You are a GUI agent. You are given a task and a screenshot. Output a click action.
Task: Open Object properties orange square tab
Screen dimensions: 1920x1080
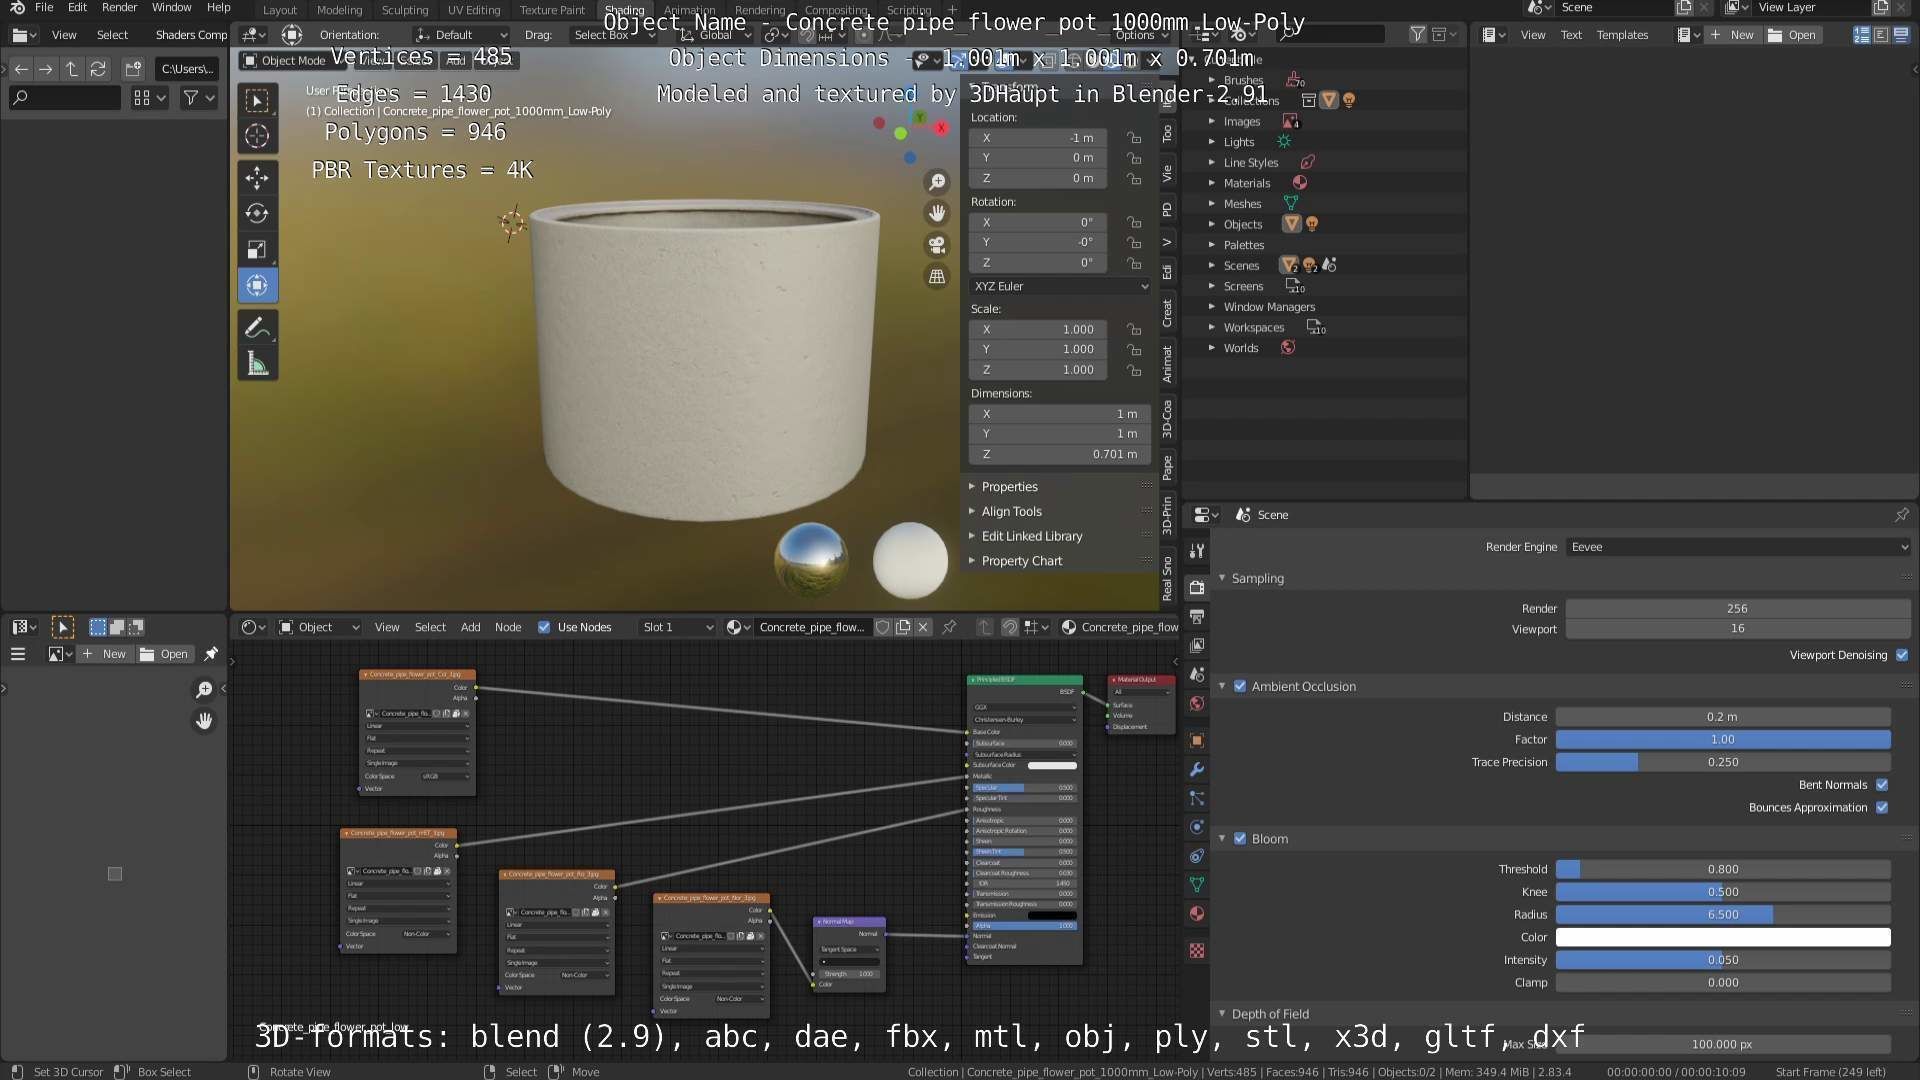click(1197, 740)
